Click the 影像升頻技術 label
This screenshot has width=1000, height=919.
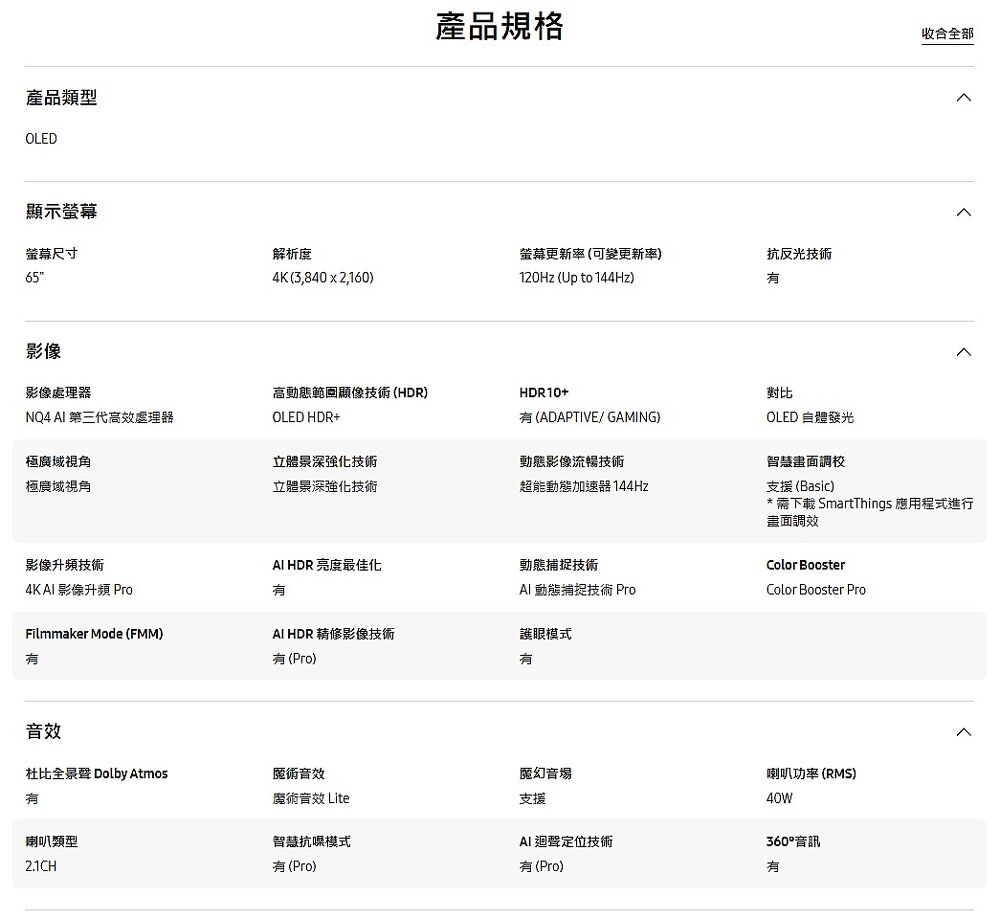tap(64, 565)
